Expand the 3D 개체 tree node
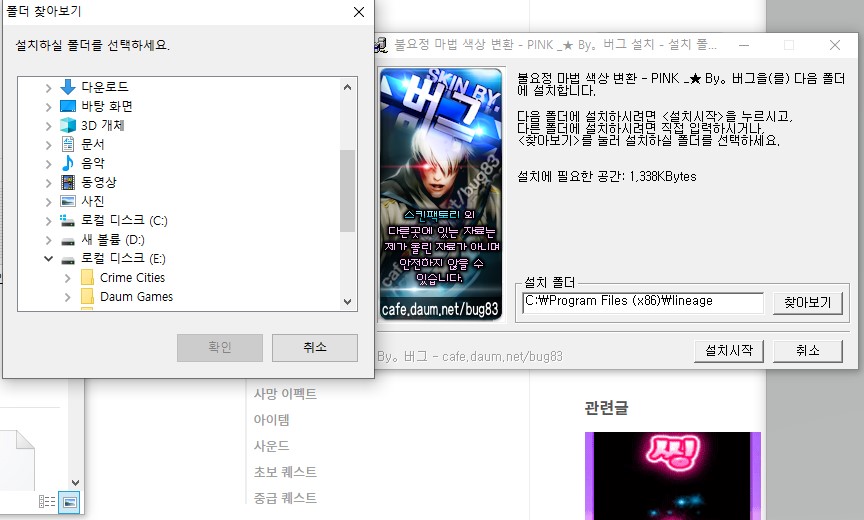Screen dimensions: 864x520 coord(48,126)
